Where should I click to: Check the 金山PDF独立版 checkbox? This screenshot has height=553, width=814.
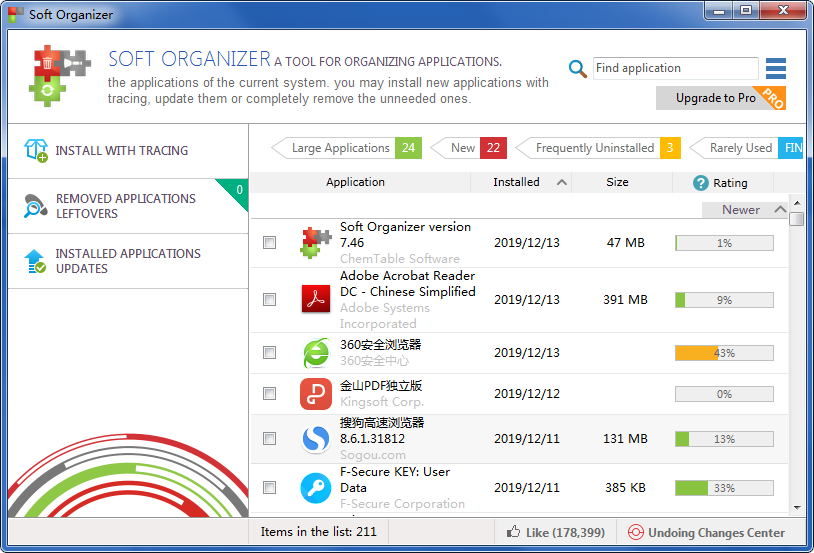(x=269, y=394)
